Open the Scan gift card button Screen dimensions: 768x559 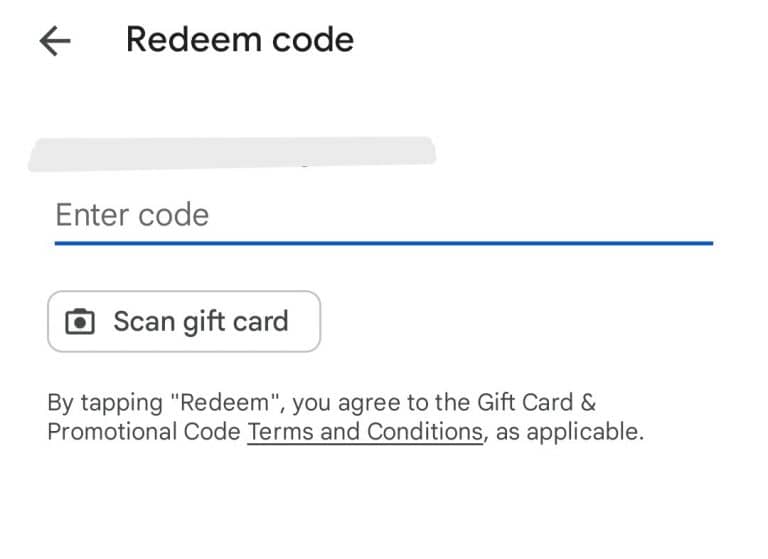[x=184, y=321]
